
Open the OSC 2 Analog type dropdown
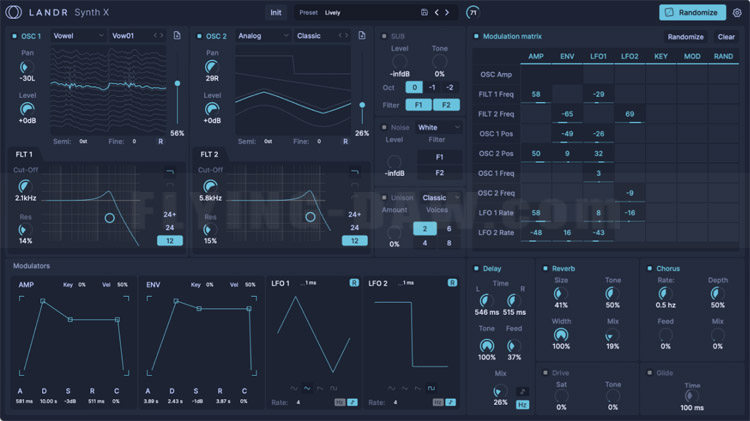[x=263, y=35]
